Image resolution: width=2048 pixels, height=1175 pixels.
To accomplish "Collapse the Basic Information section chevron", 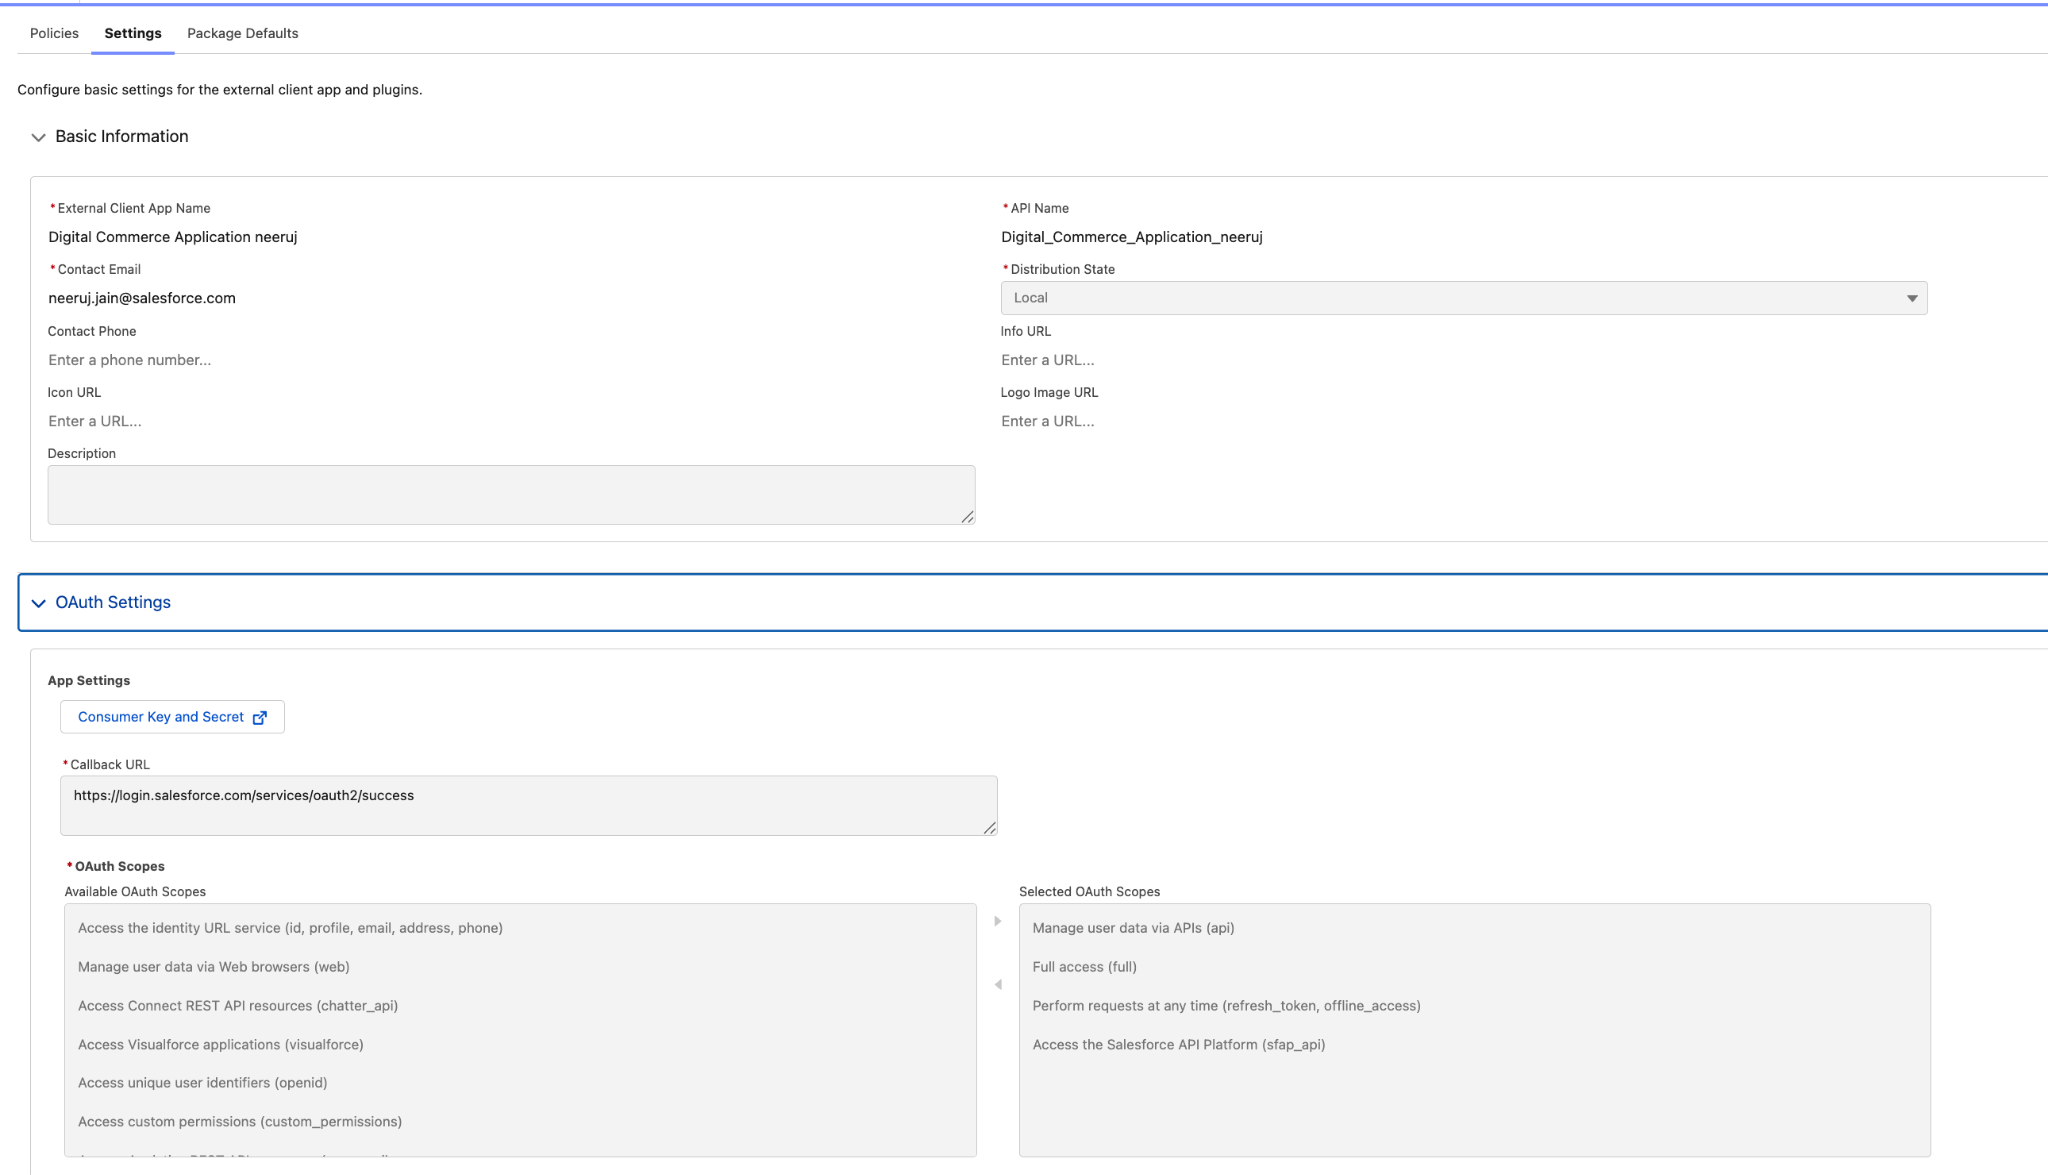I will (x=38, y=137).
